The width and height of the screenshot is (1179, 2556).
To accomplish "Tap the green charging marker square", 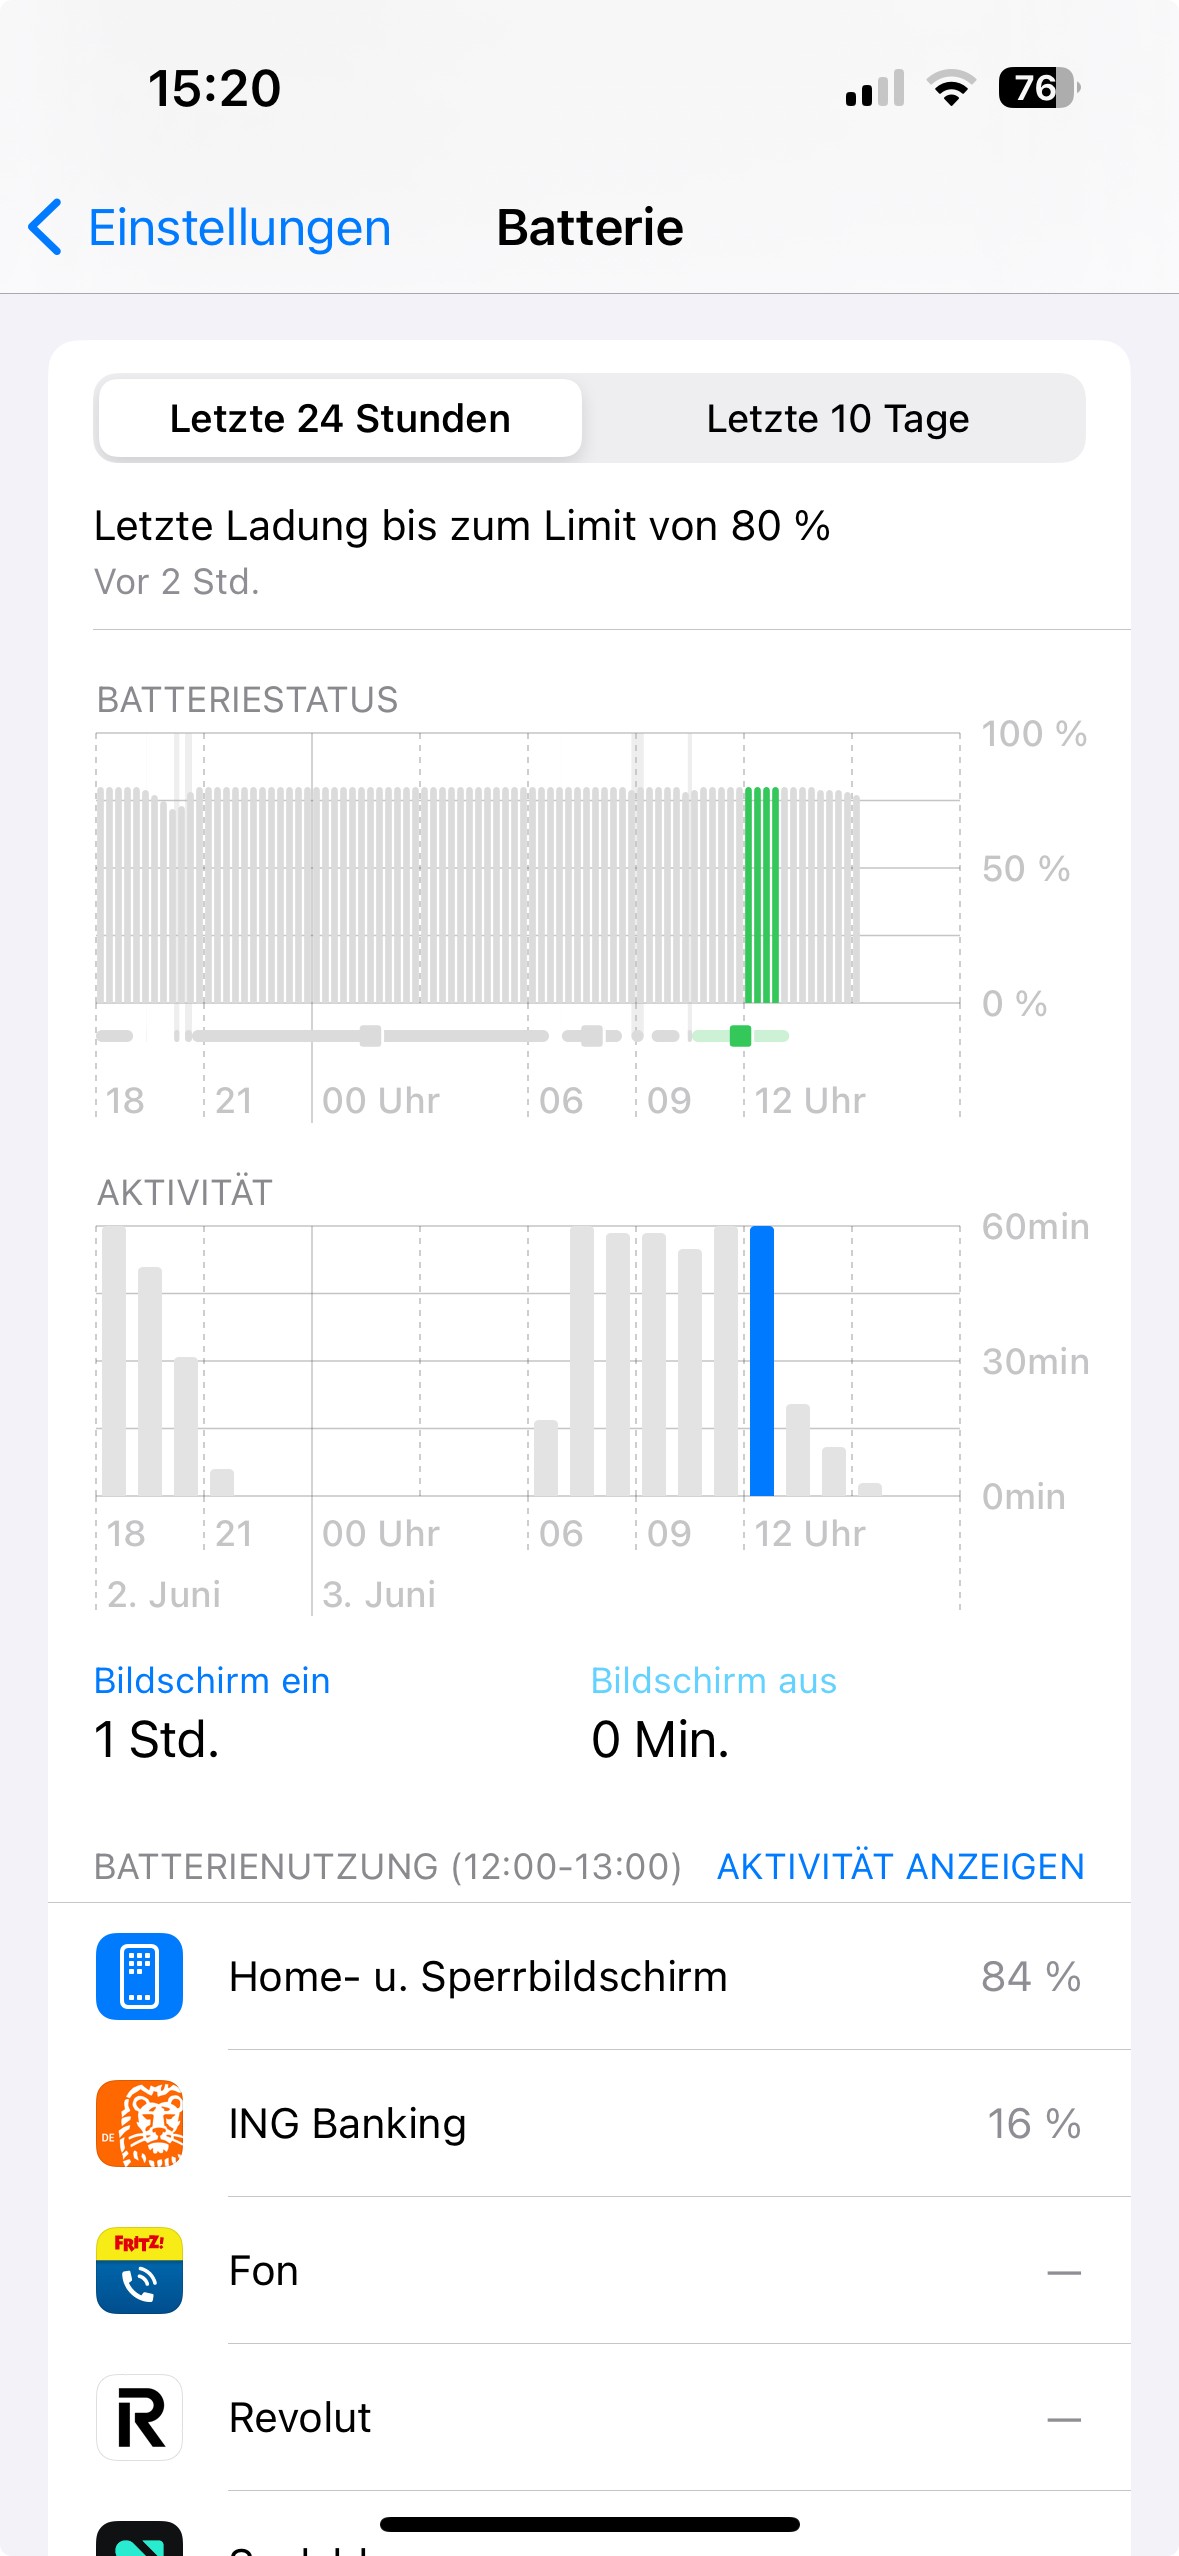I will pos(740,1035).
